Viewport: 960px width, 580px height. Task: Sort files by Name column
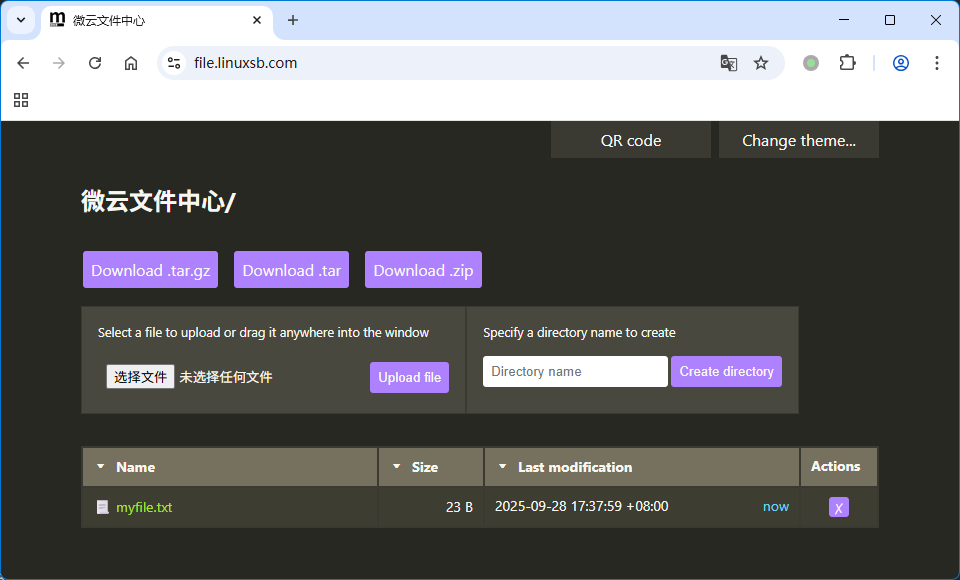point(135,467)
